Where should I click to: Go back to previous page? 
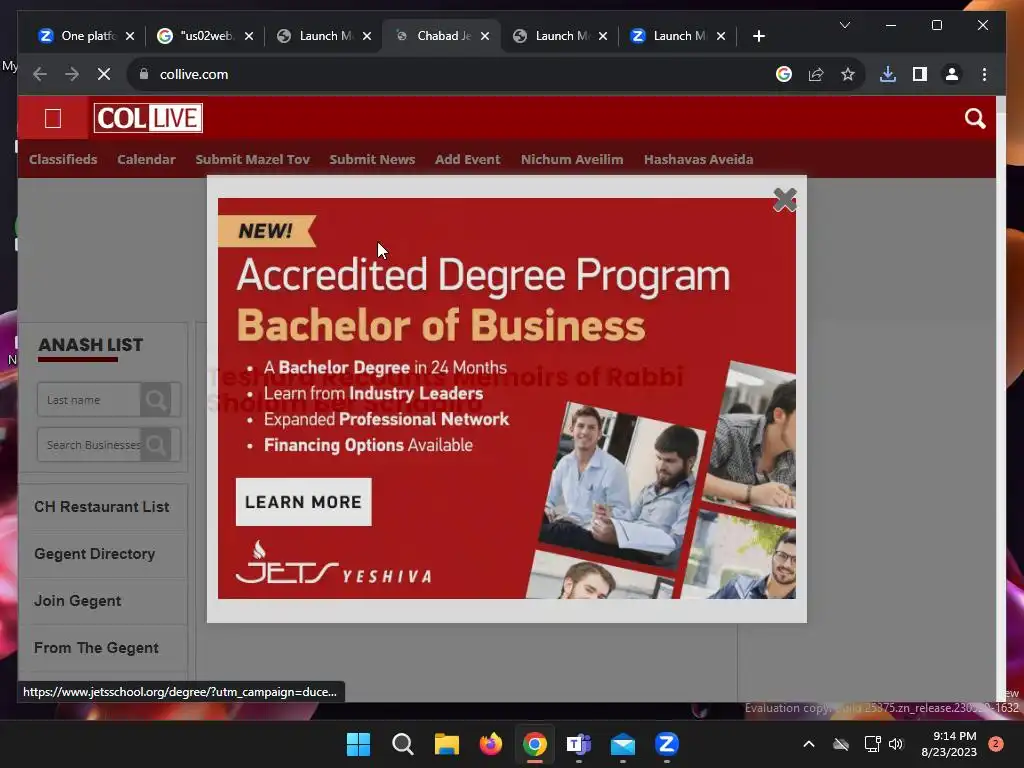(x=40, y=74)
